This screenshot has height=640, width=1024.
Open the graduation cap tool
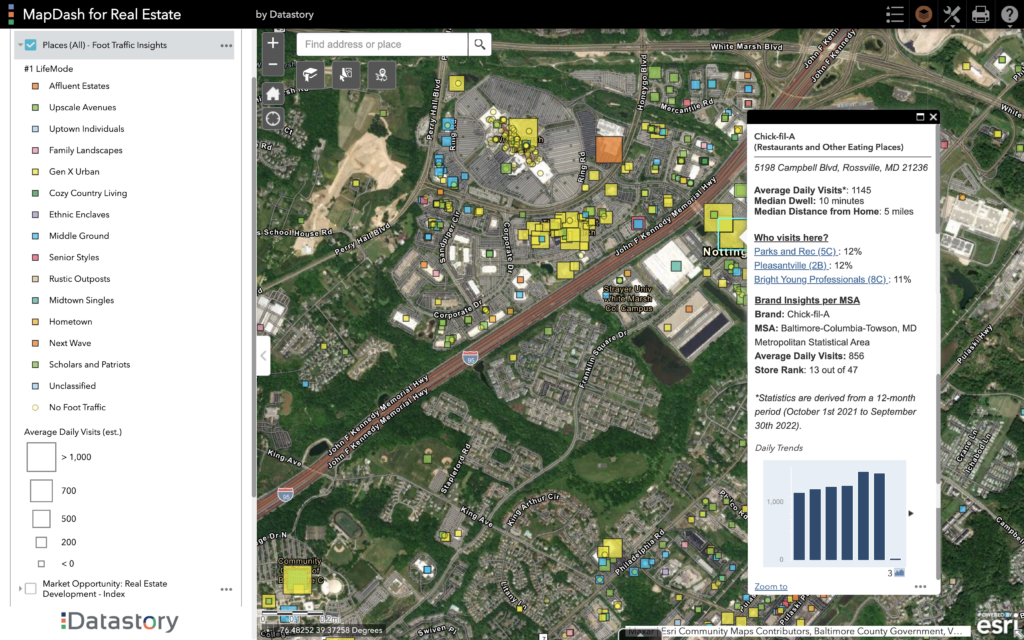(x=310, y=75)
